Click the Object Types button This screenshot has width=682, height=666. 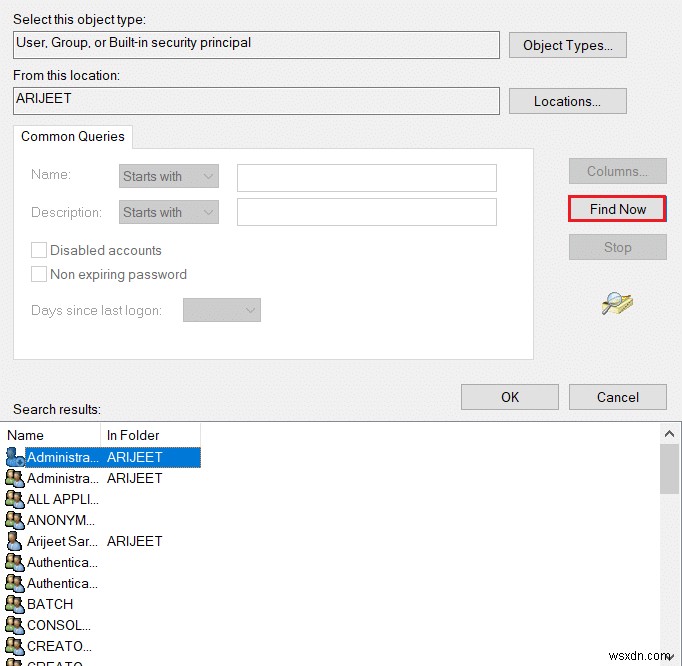point(568,45)
